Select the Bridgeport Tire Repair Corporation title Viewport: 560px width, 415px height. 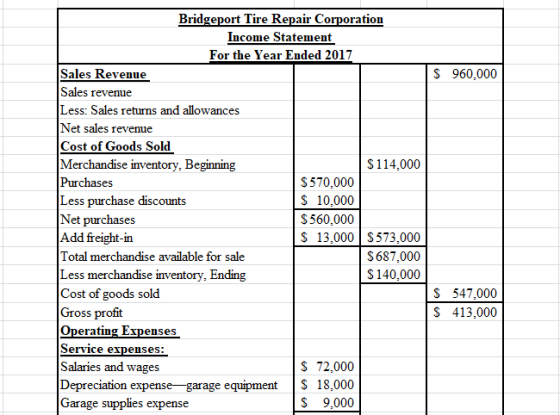coord(281,19)
